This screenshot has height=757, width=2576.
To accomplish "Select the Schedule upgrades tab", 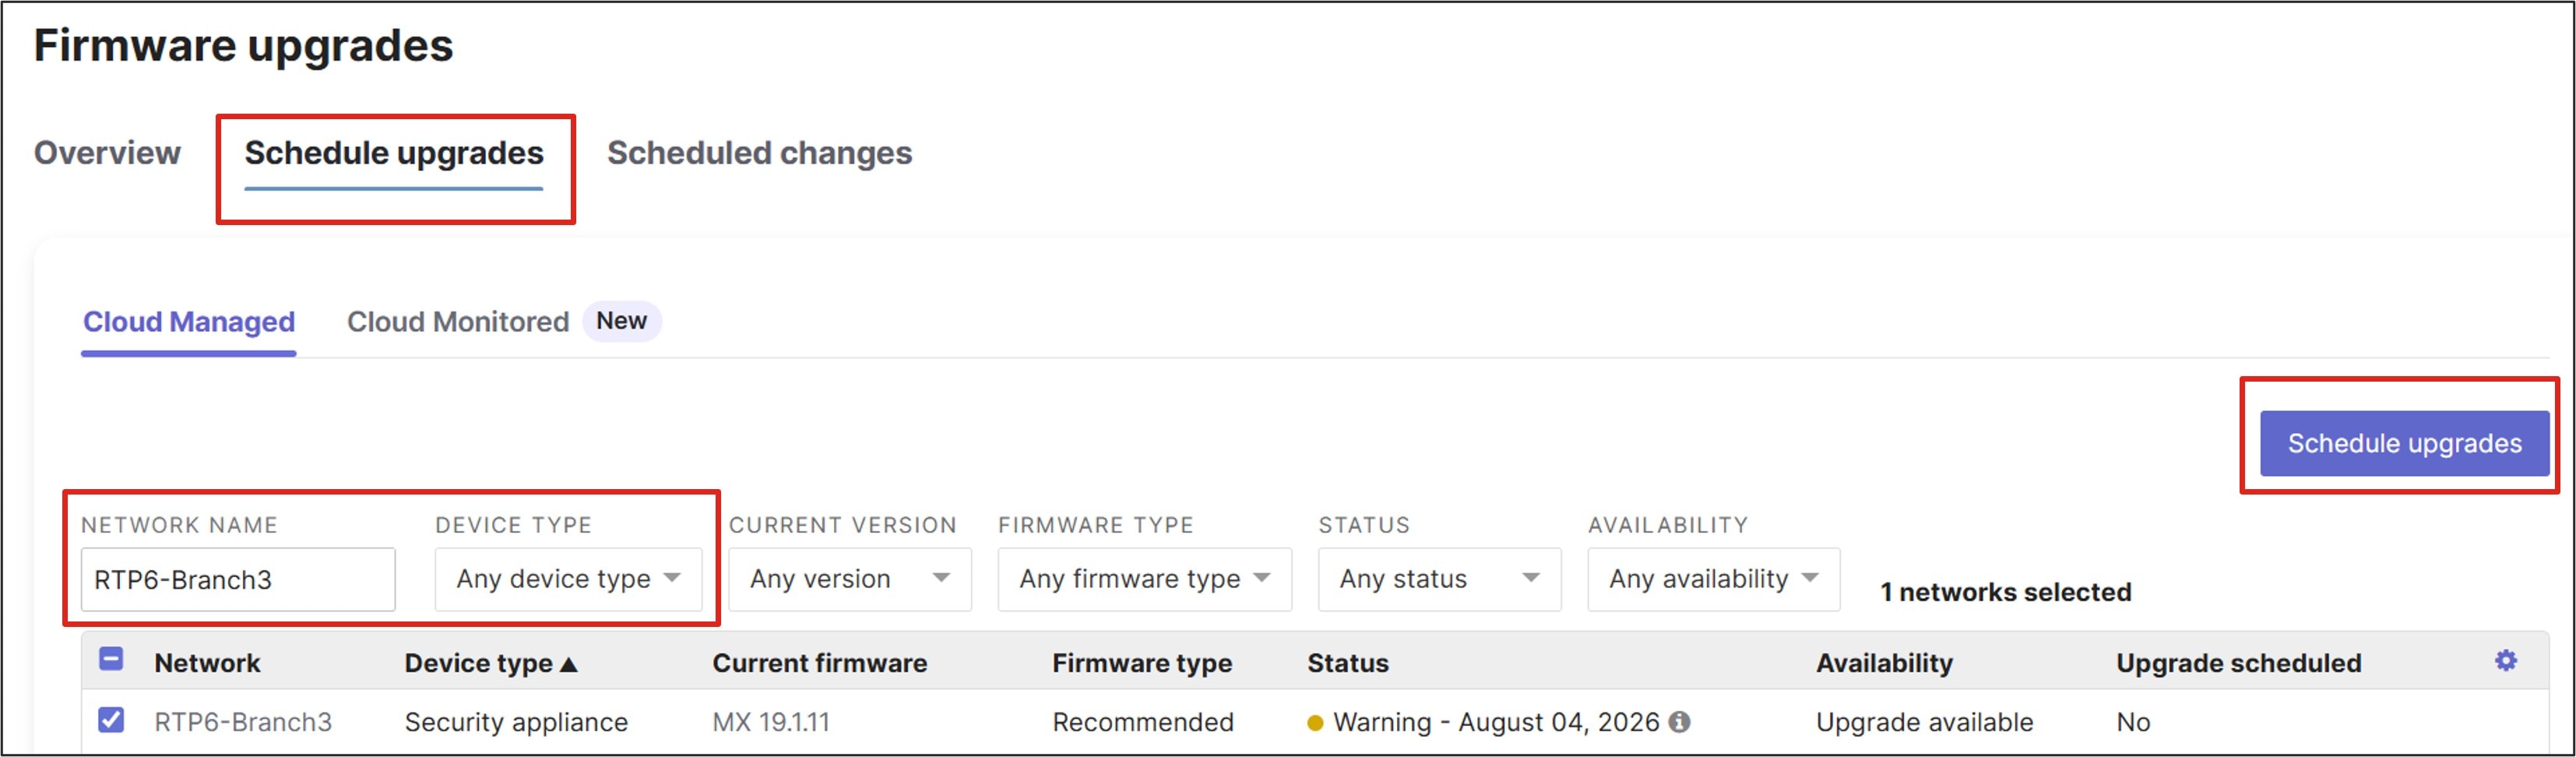I will click(394, 153).
